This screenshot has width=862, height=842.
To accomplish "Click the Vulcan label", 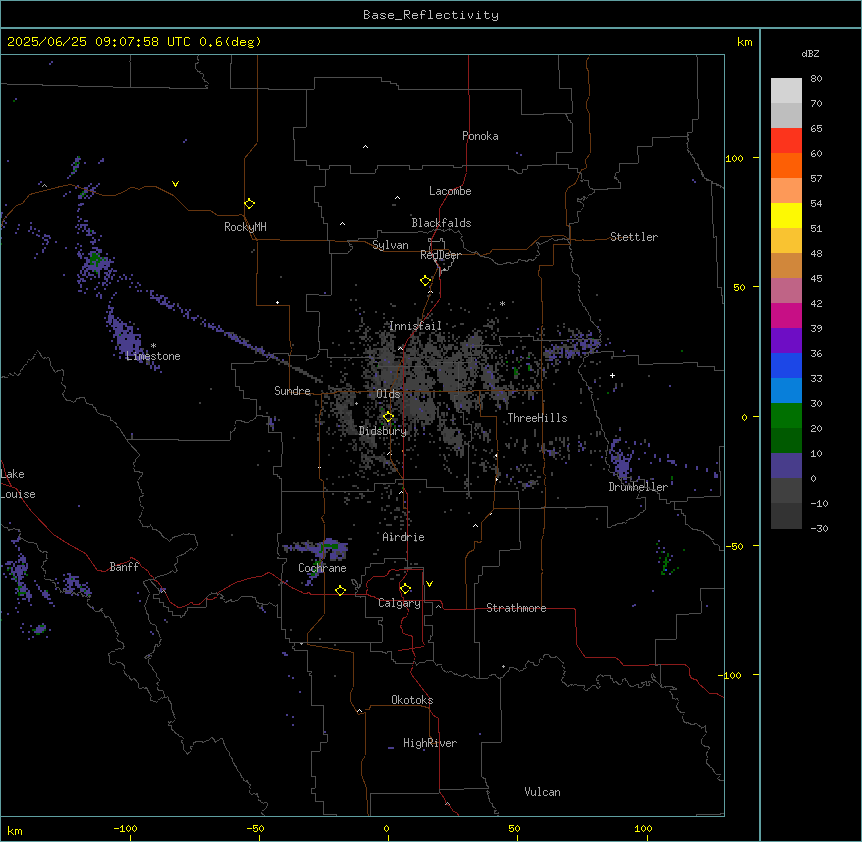I will coord(542,792).
